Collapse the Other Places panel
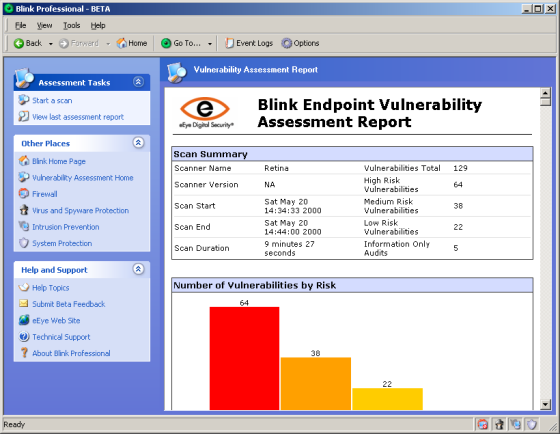This screenshot has height=434, width=560. pos(138,143)
